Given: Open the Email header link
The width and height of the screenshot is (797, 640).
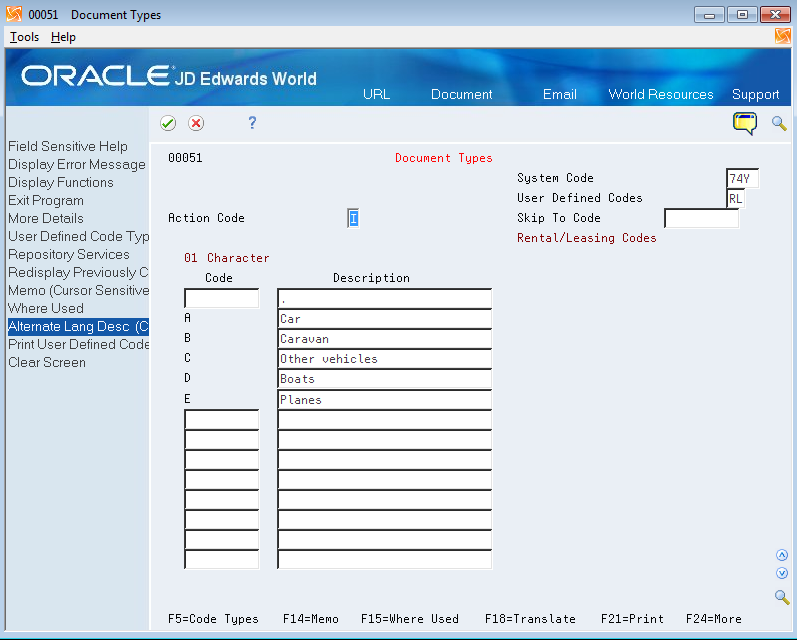Looking at the screenshot, I should pos(560,95).
